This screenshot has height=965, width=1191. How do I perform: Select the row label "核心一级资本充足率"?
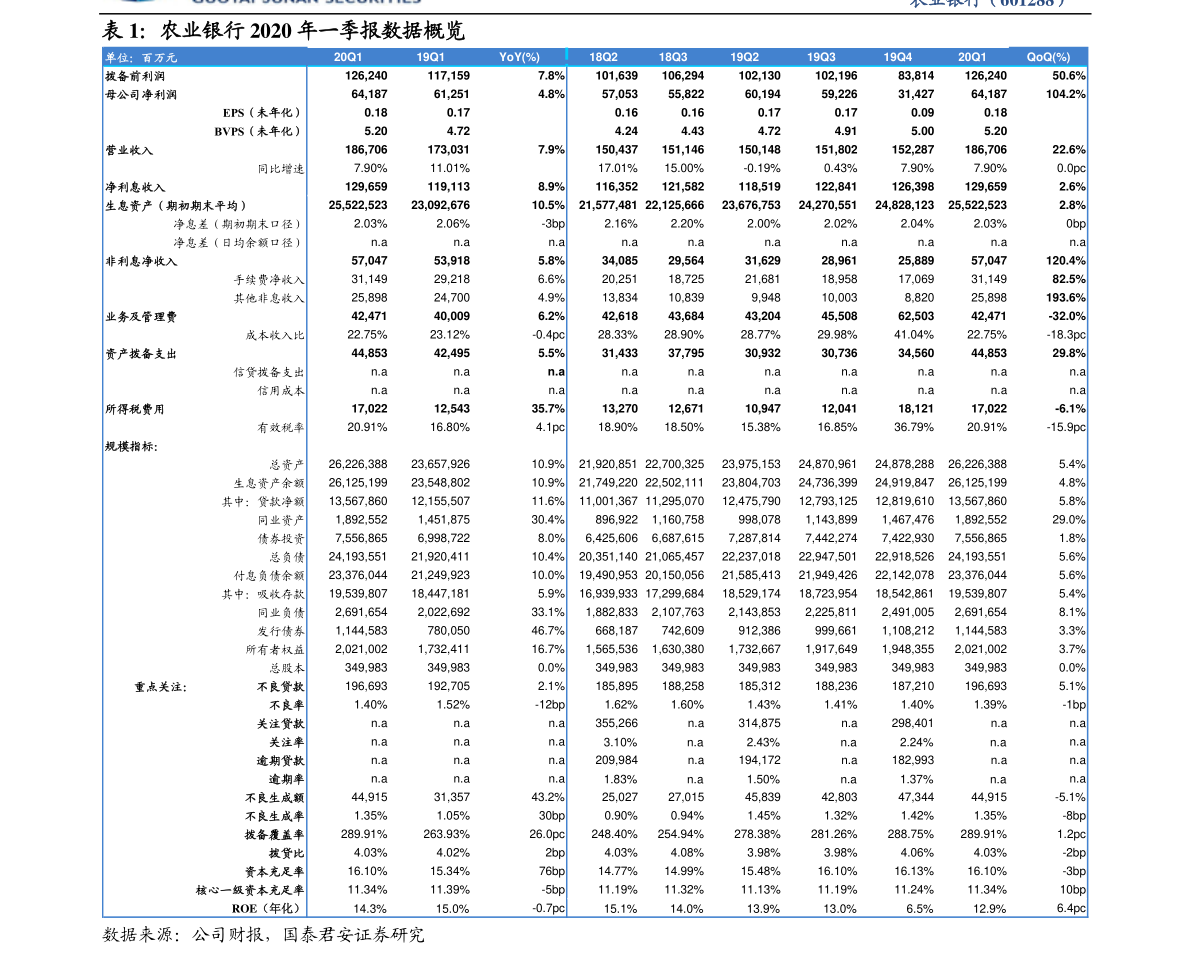pyautogui.click(x=251, y=891)
